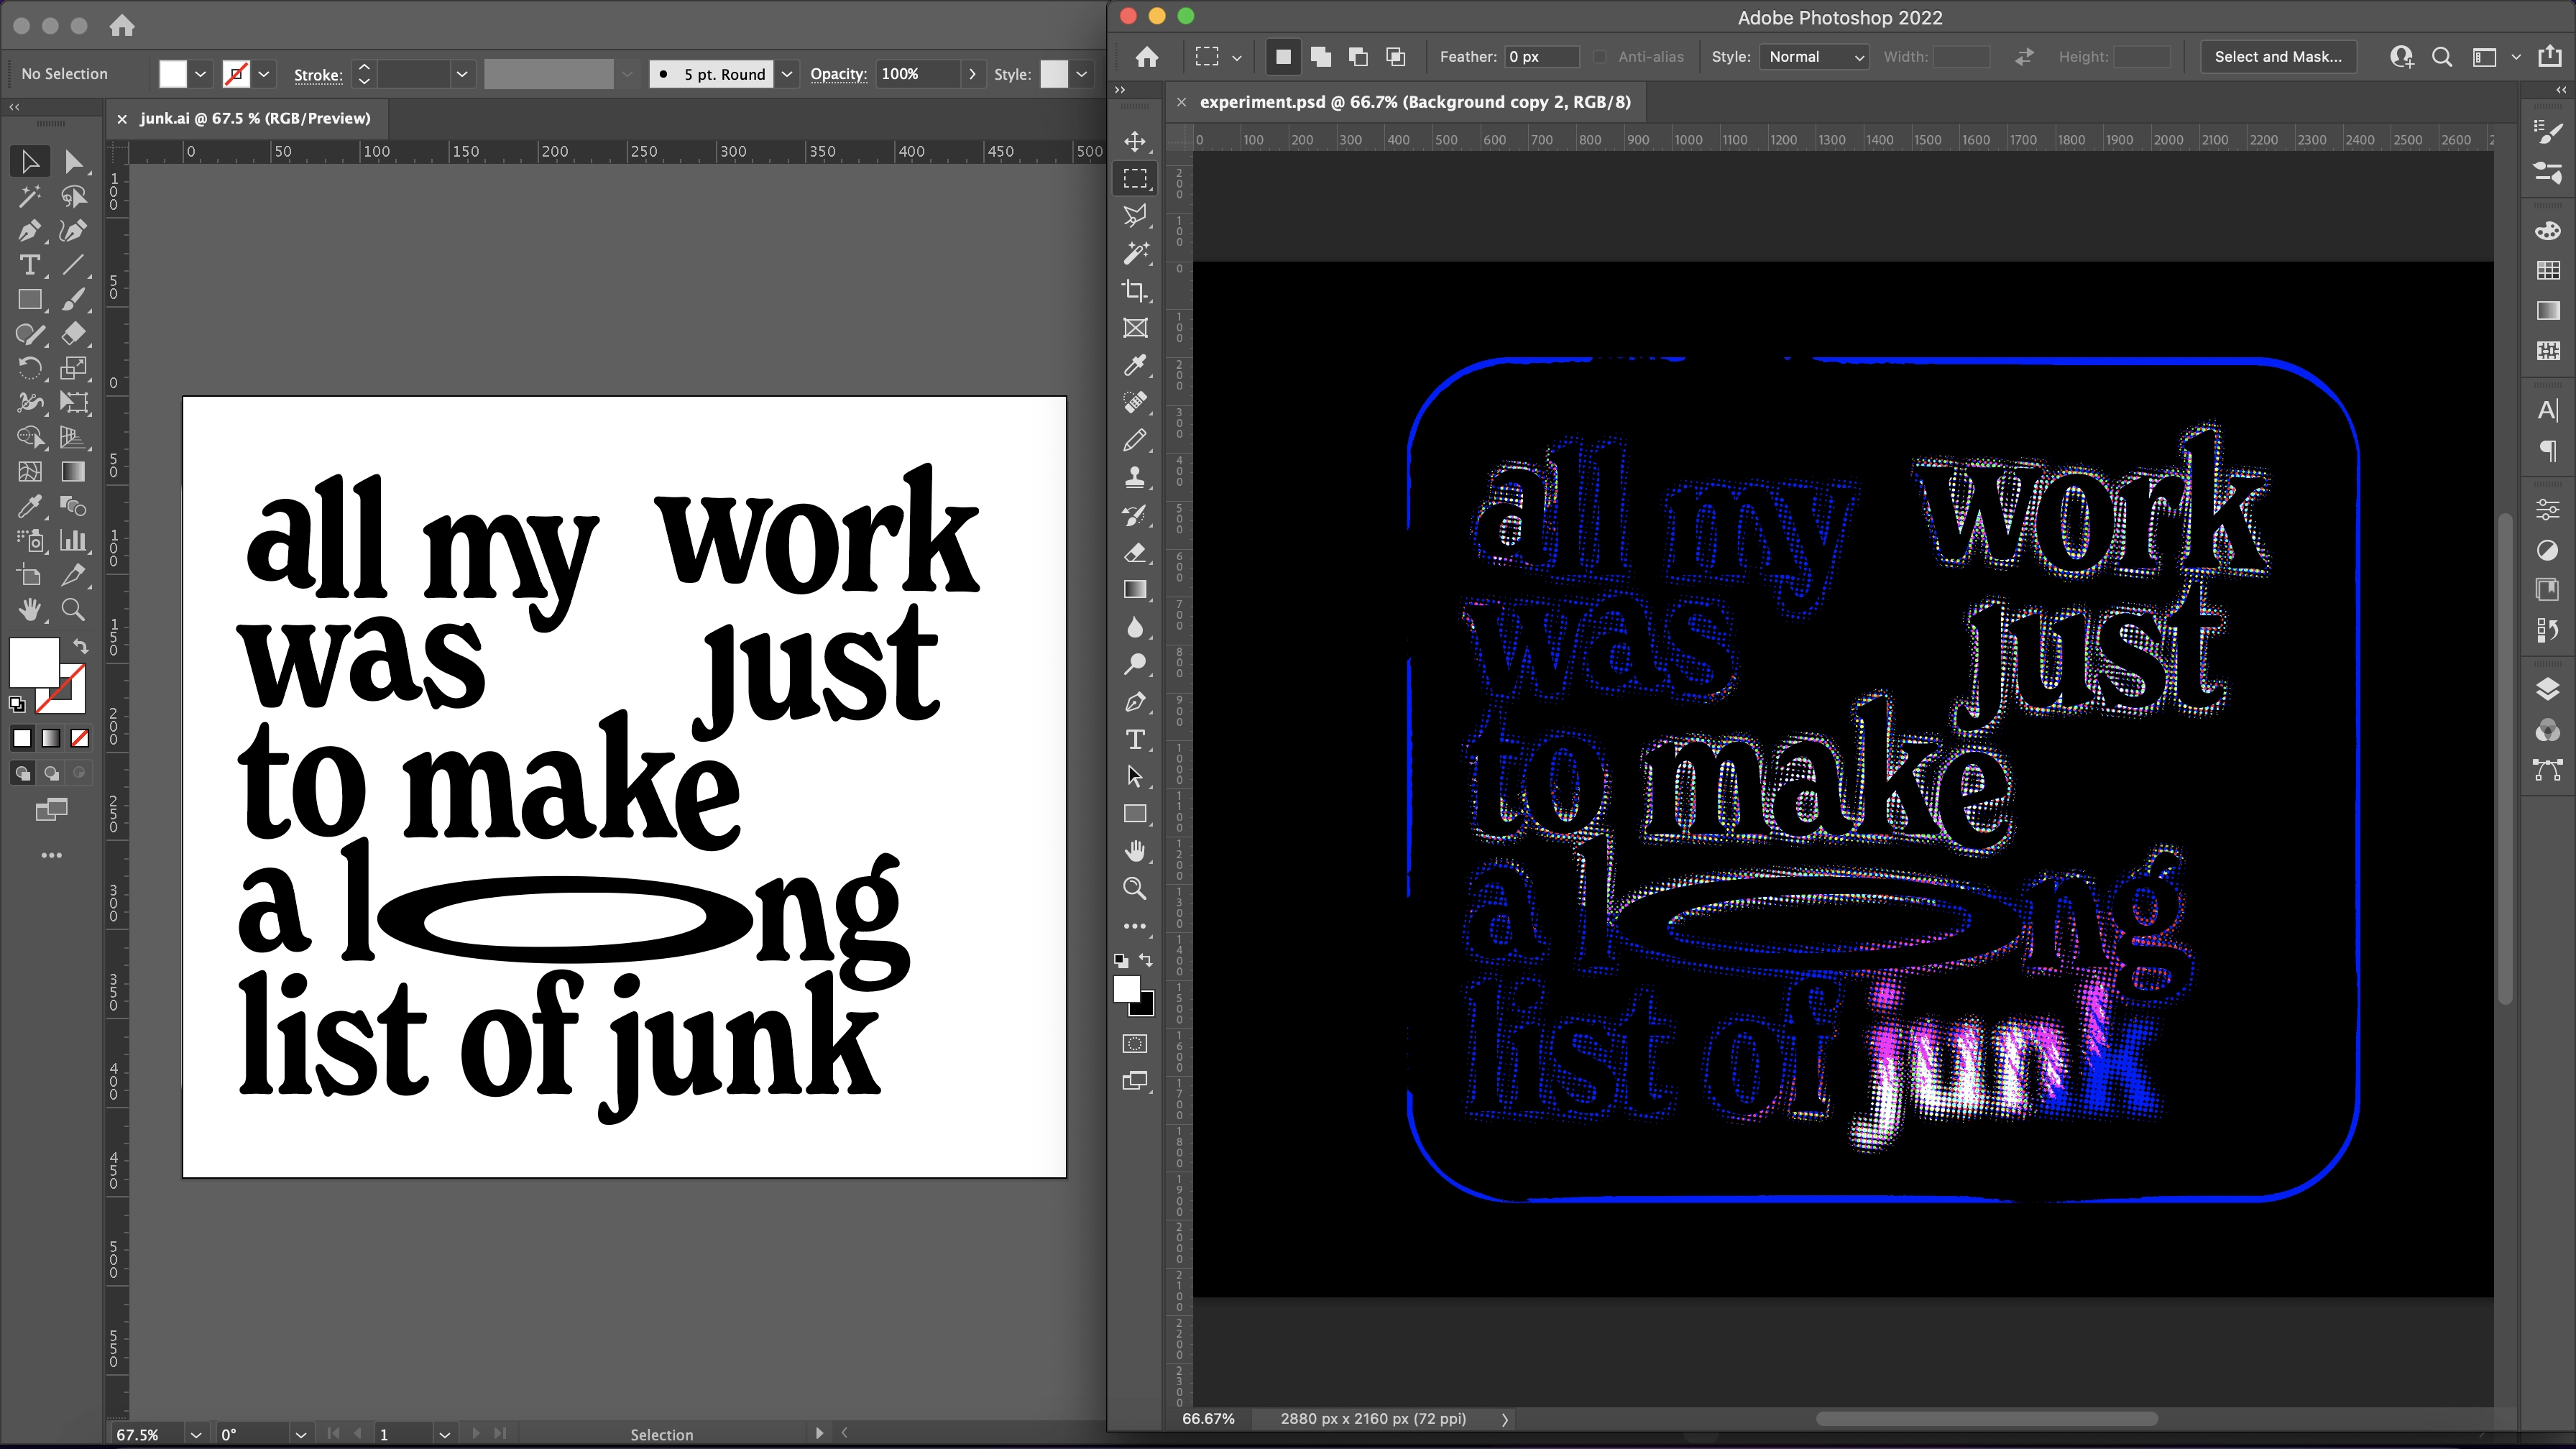Select the Crop tool in Photoshop
2576x1449 pixels.
coord(1135,291)
